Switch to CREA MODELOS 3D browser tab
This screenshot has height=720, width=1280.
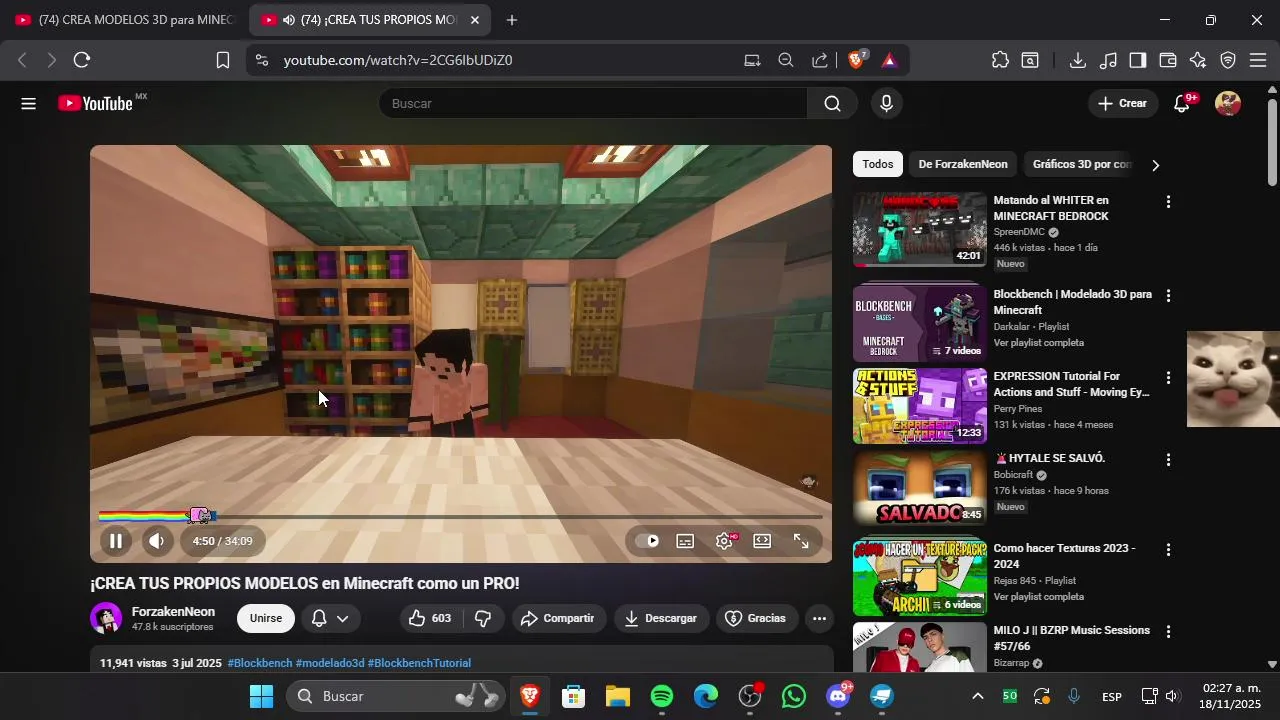[x=125, y=20]
